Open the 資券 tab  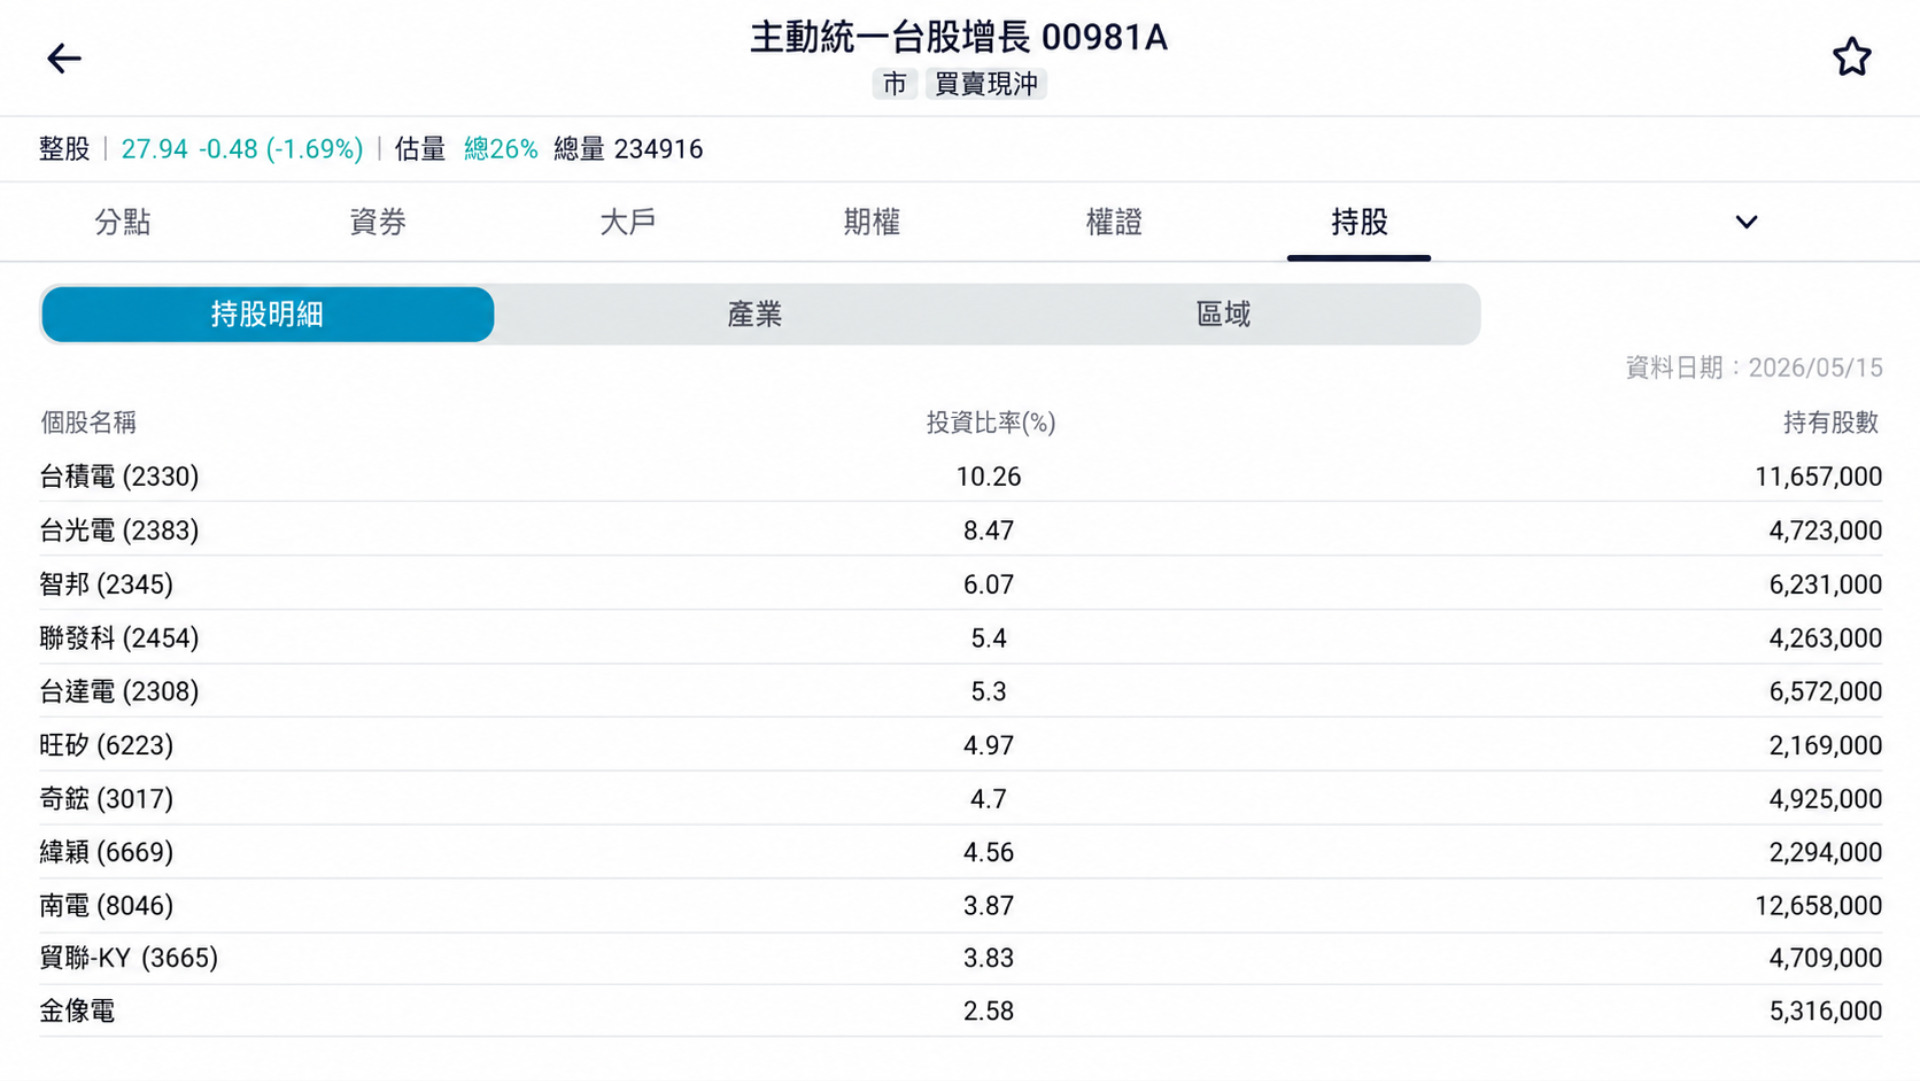pyautogui.click(x=378, y=222)
